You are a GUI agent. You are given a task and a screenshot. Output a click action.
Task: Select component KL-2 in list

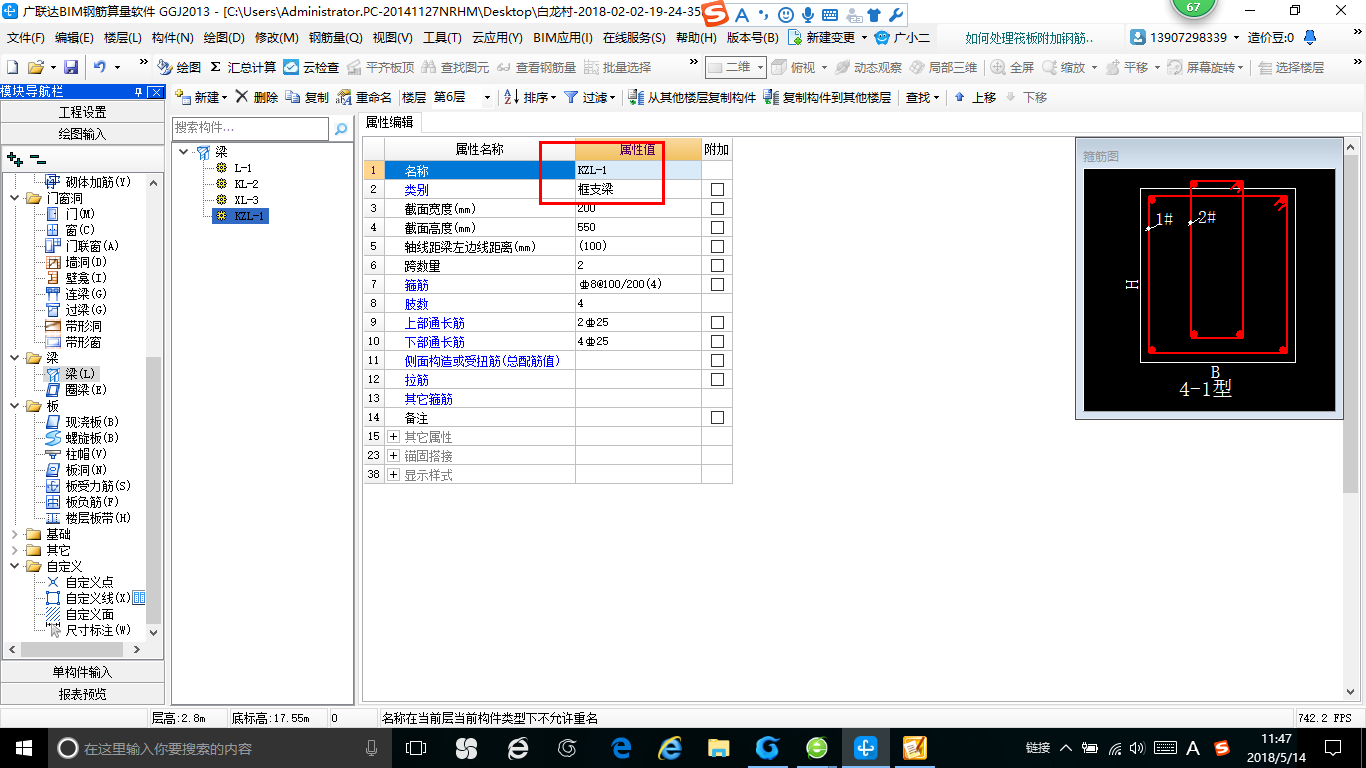[x=246, y=184]
